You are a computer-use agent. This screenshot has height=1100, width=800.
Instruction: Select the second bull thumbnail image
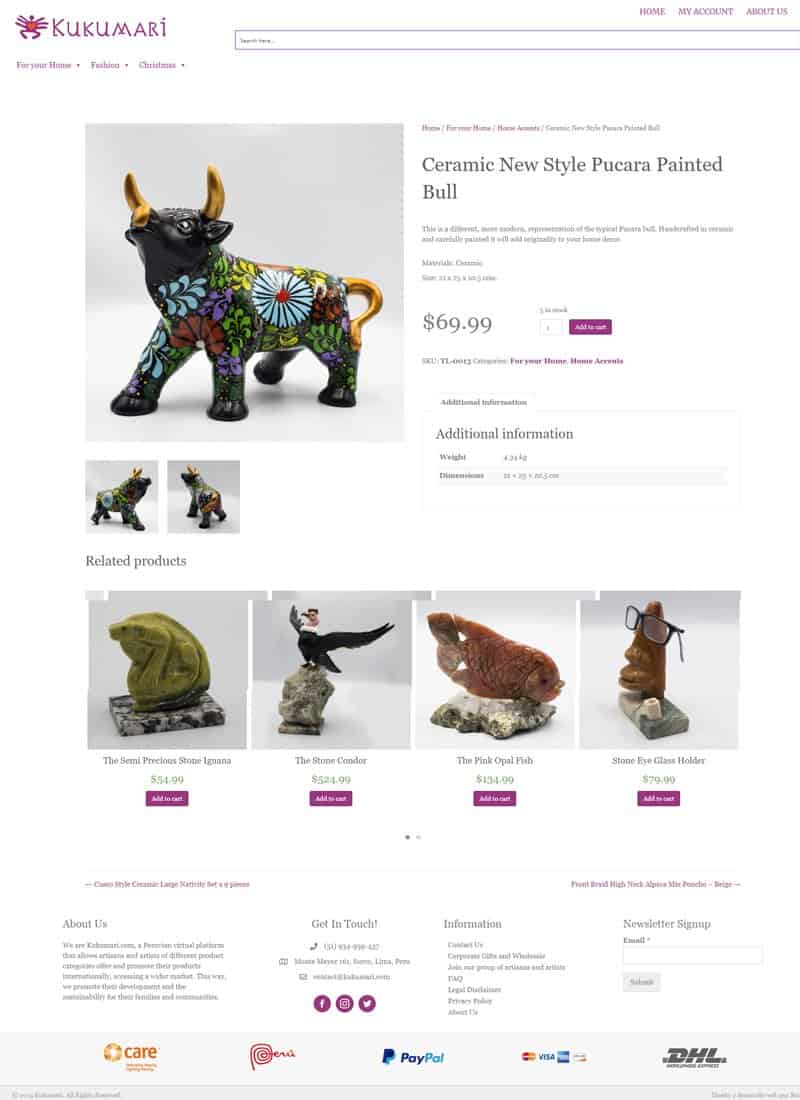(204, 497)
